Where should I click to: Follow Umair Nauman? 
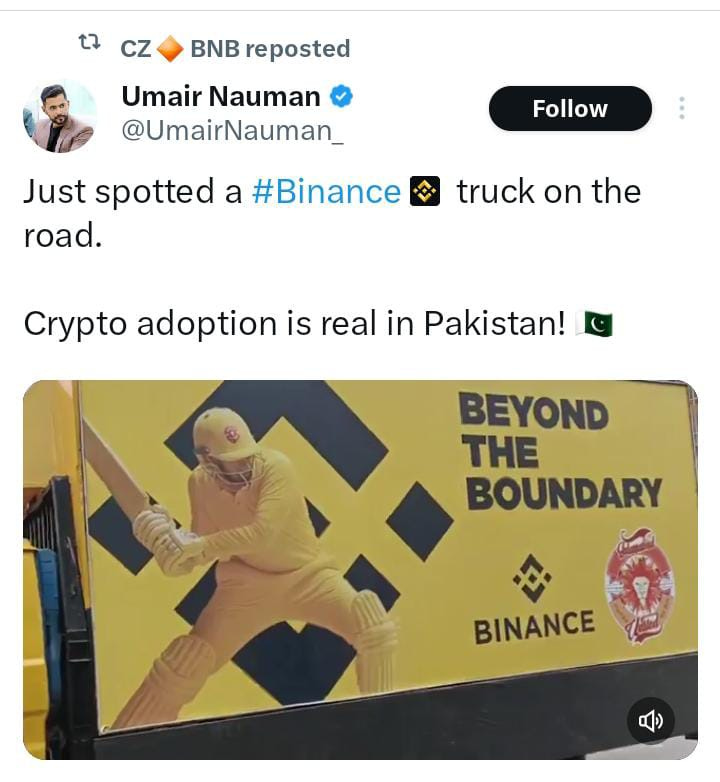tap(570, 109)
